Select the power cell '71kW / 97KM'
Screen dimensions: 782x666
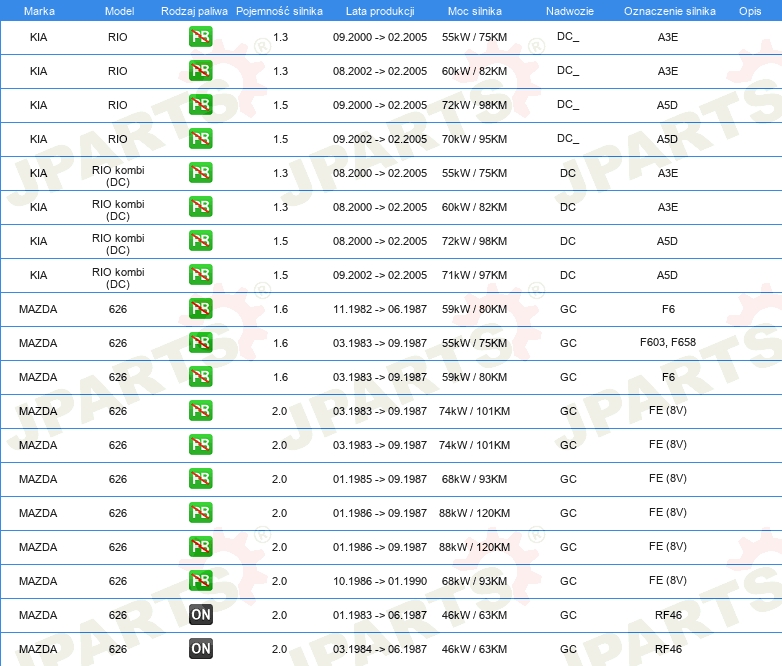point(474,275)
